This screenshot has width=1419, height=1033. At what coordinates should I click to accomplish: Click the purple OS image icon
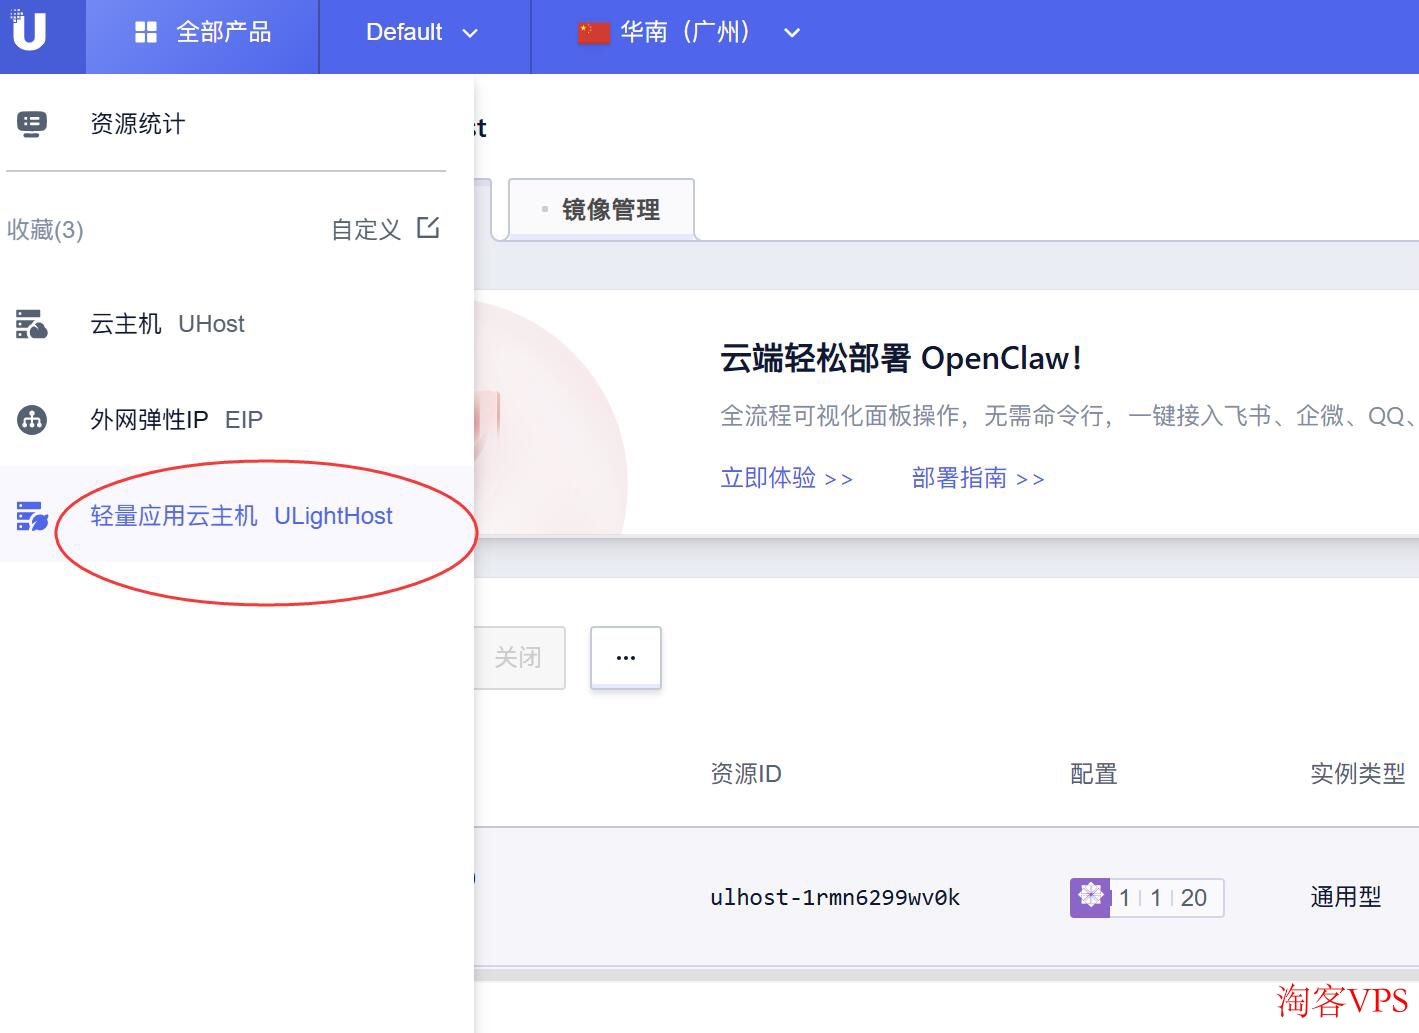1090,897
